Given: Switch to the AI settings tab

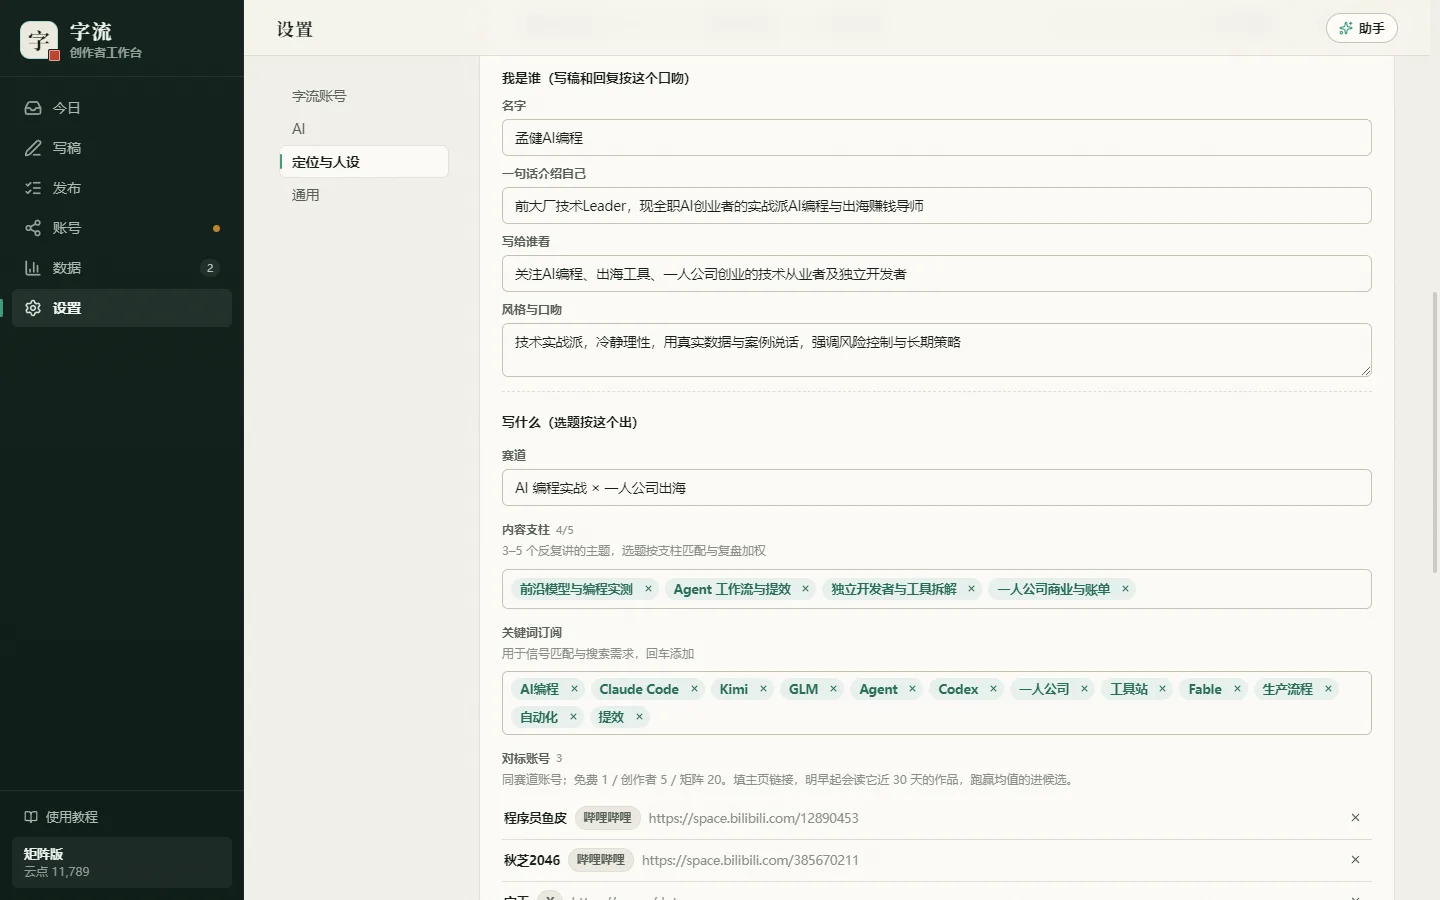Looking at the screenshot, I should pos(364,129).
